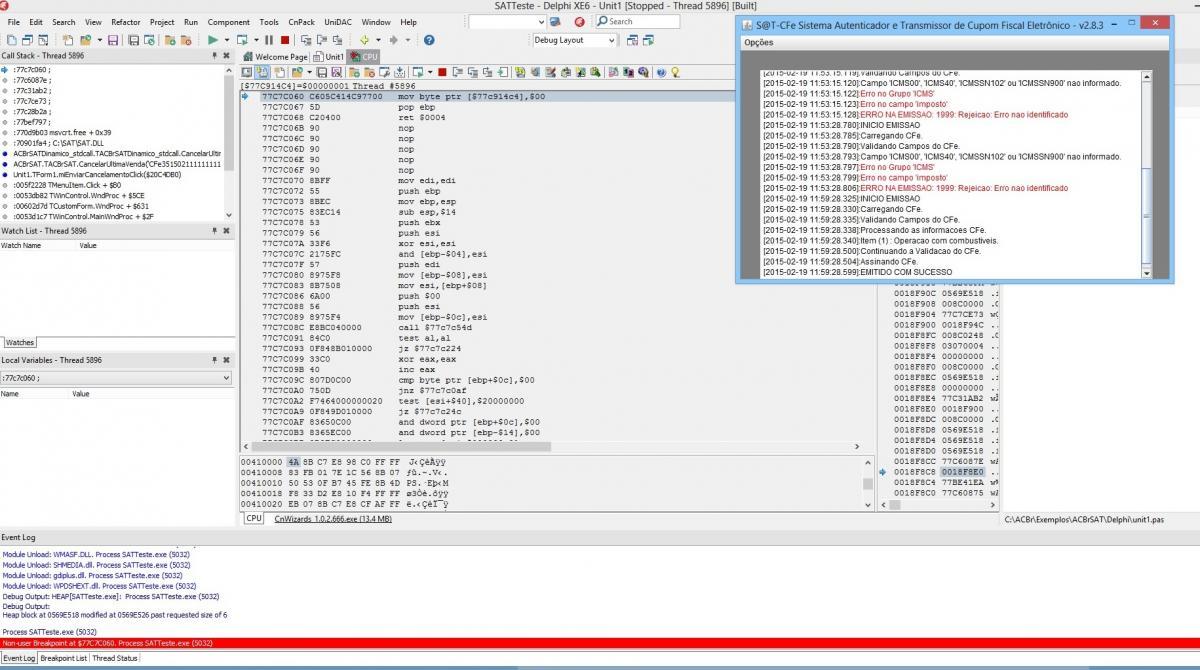Screen dimensions: 1200x670
Task: Switch to the Welcome Page tab
Action: [x=276, y=57]
